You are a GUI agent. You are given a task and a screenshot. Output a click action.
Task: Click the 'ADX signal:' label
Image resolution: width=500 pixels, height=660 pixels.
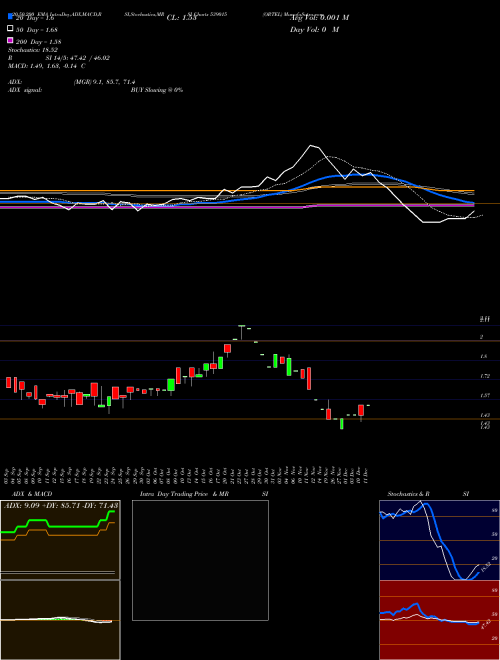click(x=25, y=90)
